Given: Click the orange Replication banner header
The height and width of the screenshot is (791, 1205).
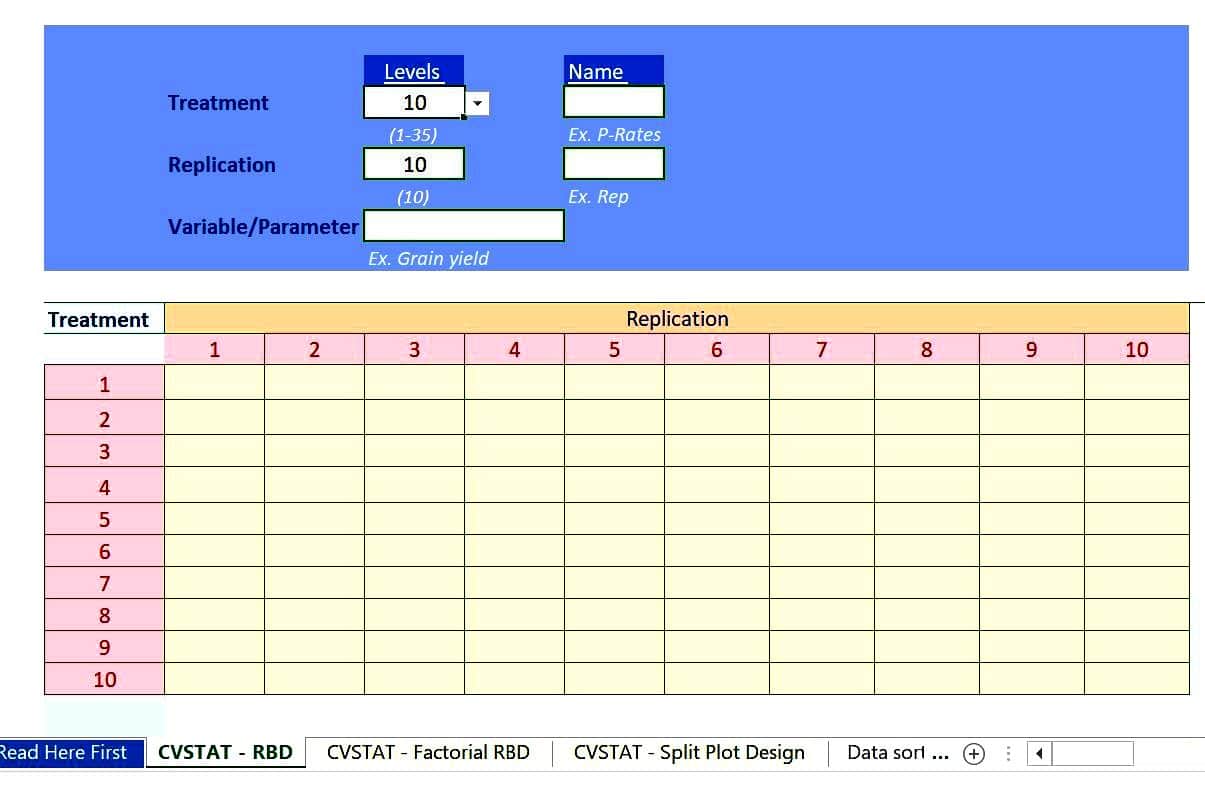Looking at the screenshot, I should 677,318.
